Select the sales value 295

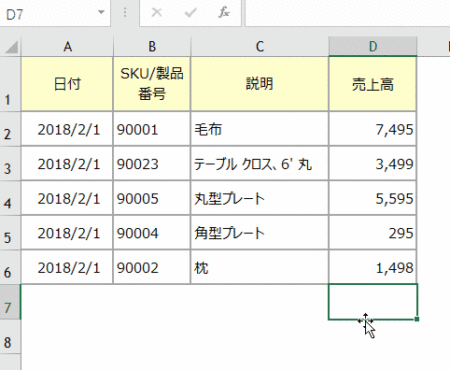[x=373, y=233]
